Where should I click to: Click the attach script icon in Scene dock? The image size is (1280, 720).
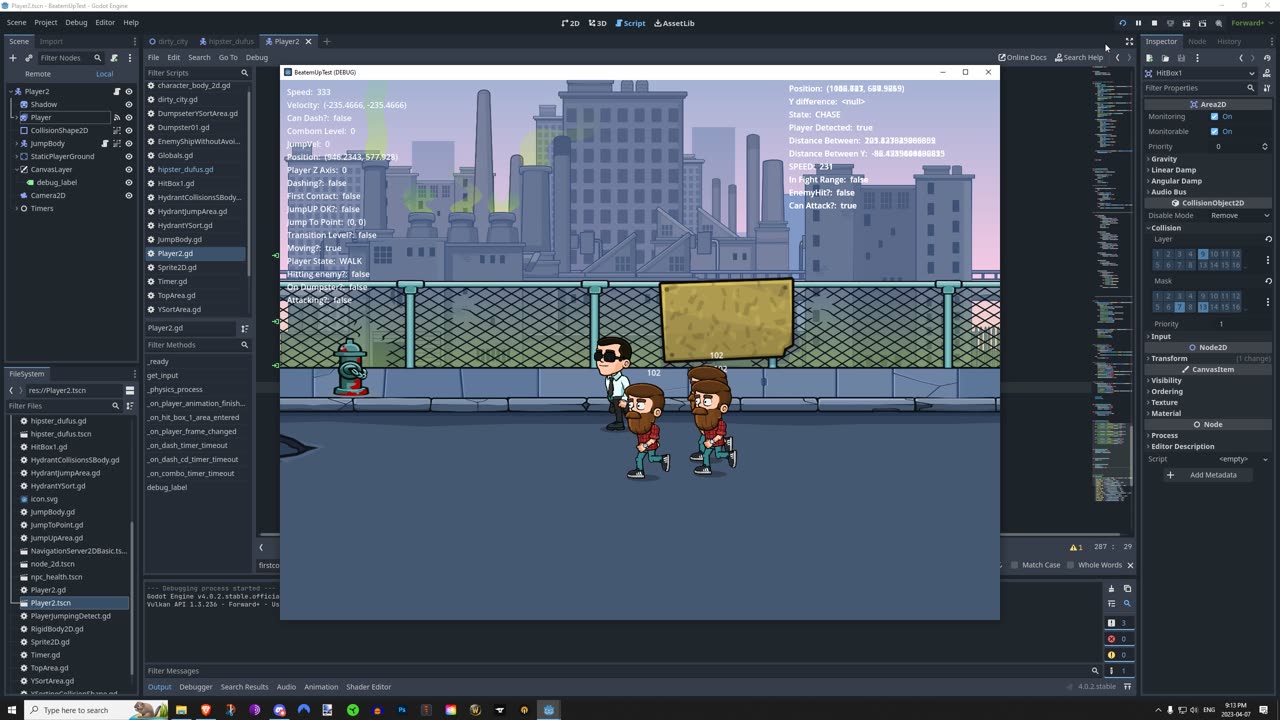tap(114, 58)
